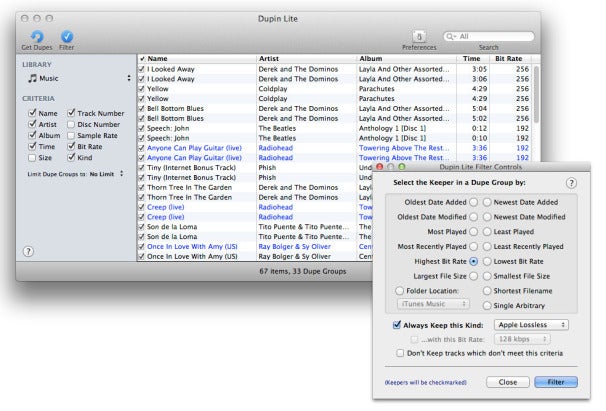606x411 pixels.
Task: Close the Dupin Lite Filter Controls window
Action: pos(380,167)
